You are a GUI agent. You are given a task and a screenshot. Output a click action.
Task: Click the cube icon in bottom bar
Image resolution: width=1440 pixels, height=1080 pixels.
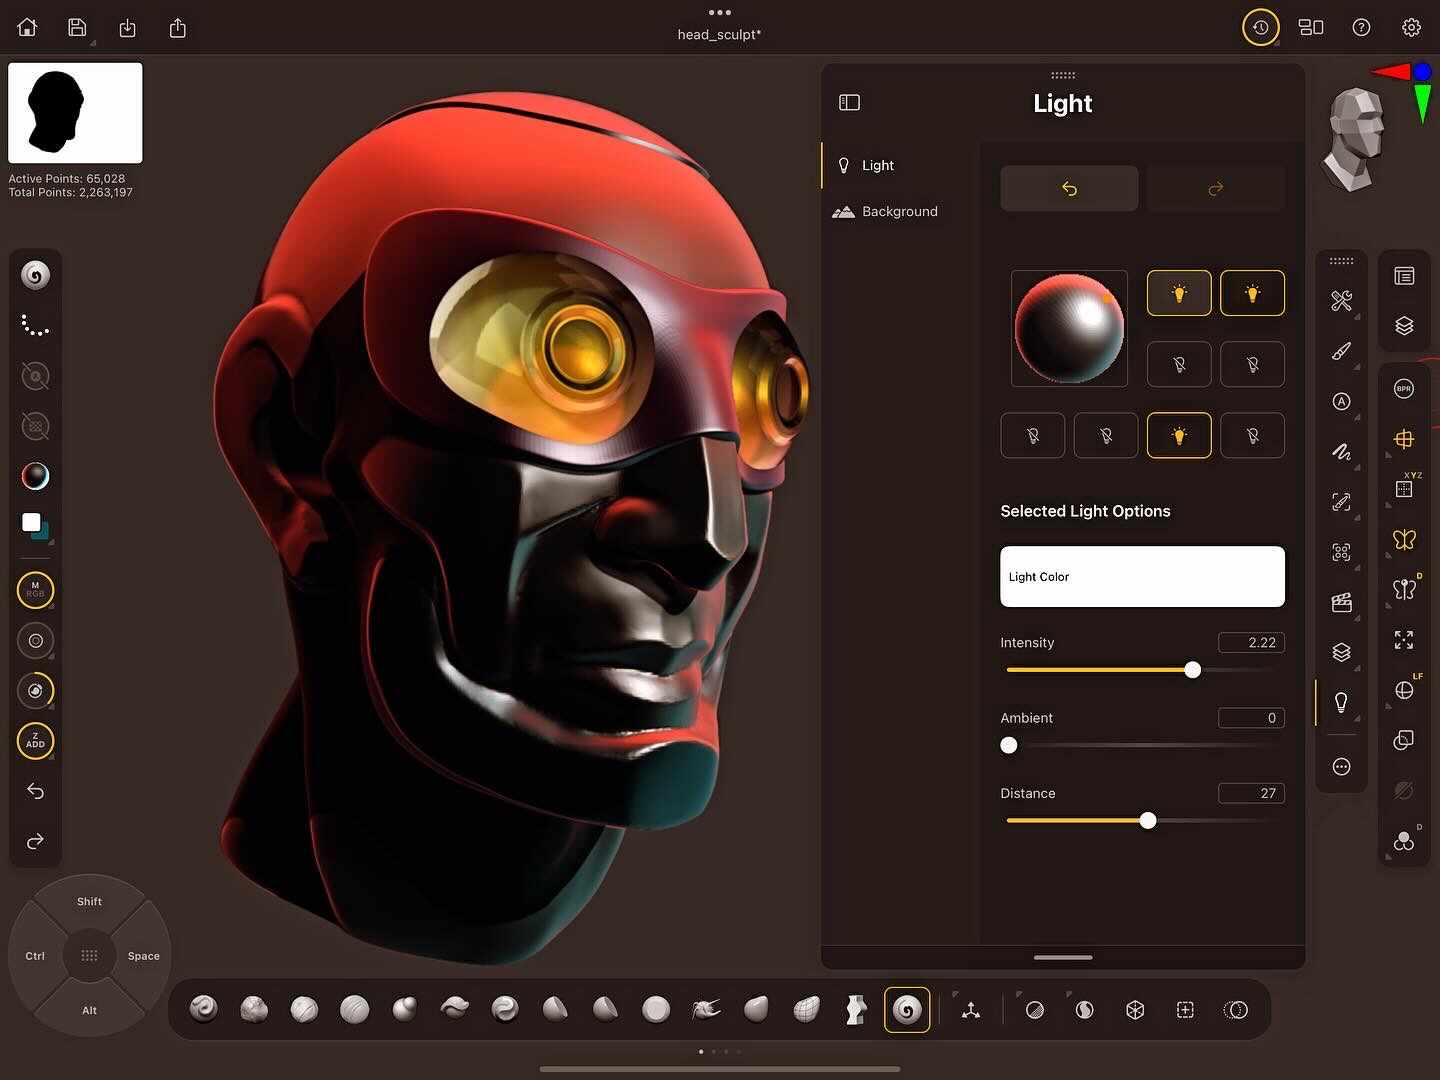1135,1010
